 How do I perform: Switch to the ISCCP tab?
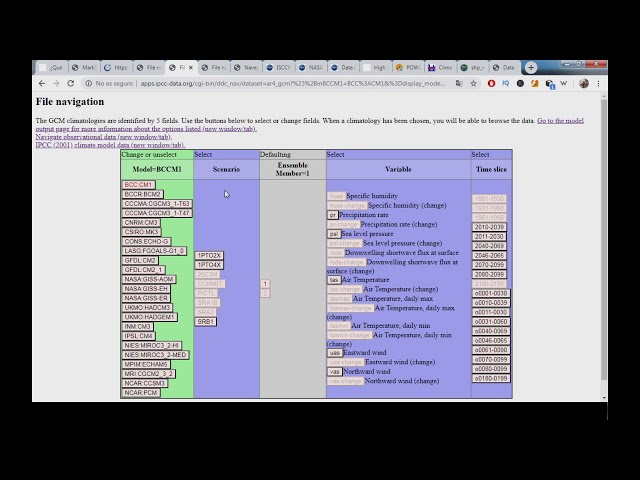point(279,68)
